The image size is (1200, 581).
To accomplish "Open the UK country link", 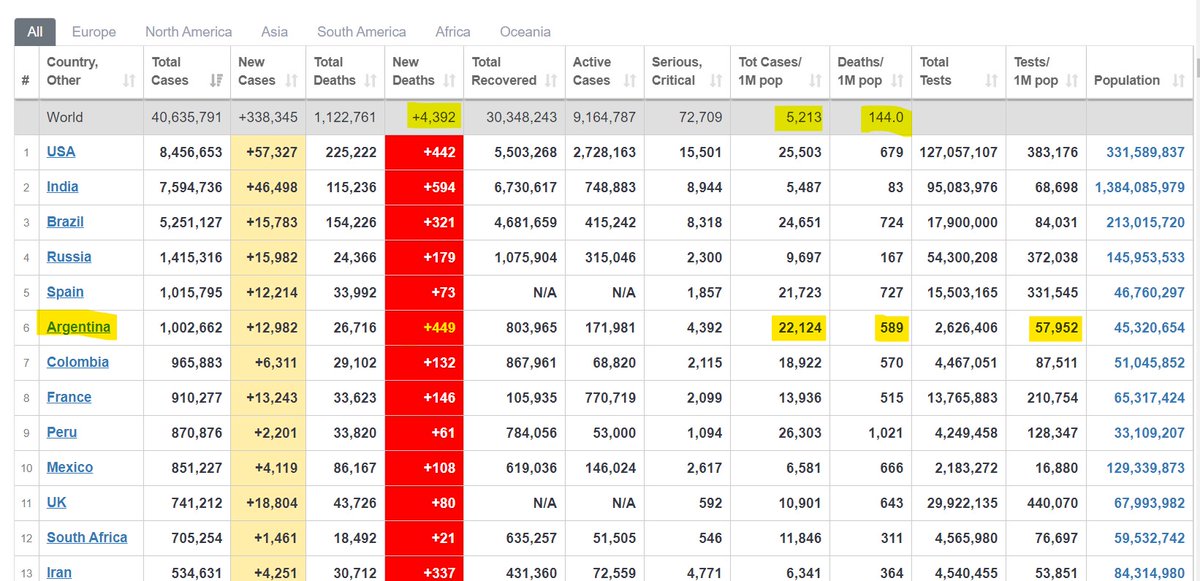I will pos(57,502).
